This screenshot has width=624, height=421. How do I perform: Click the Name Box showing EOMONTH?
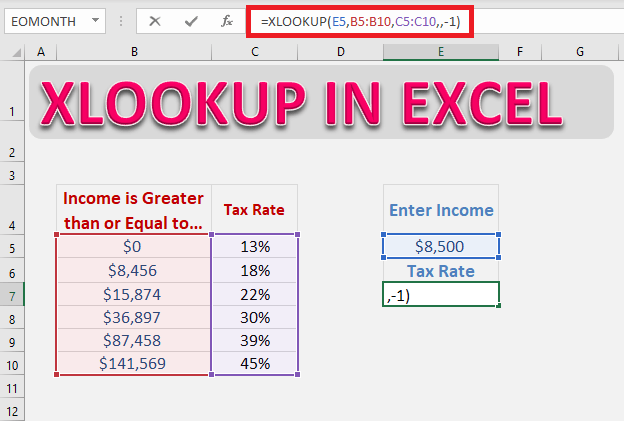pos(55,21)
